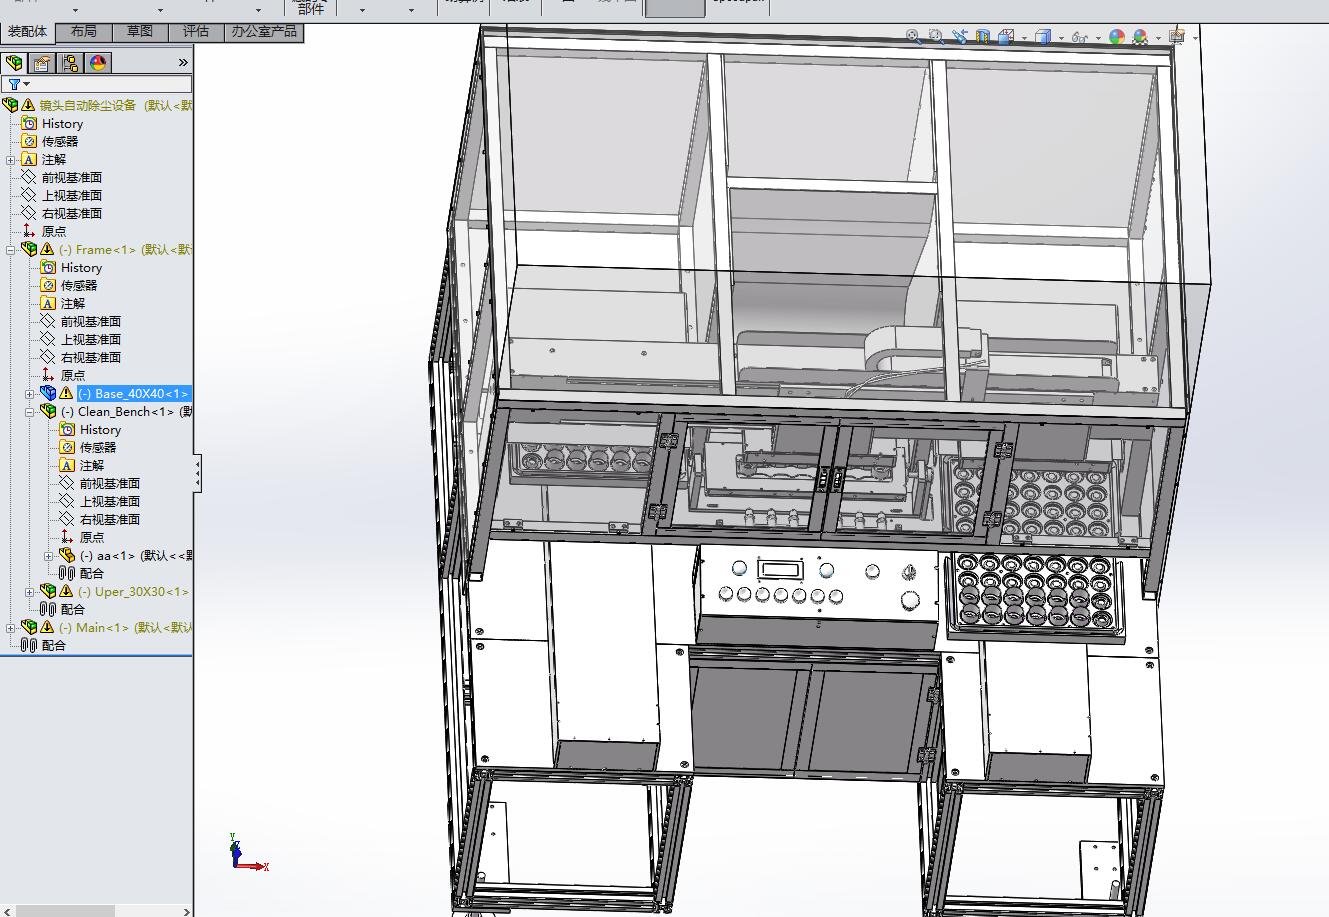Select 上视基准面 under Clean_Bench<1>

coord(110,502)
